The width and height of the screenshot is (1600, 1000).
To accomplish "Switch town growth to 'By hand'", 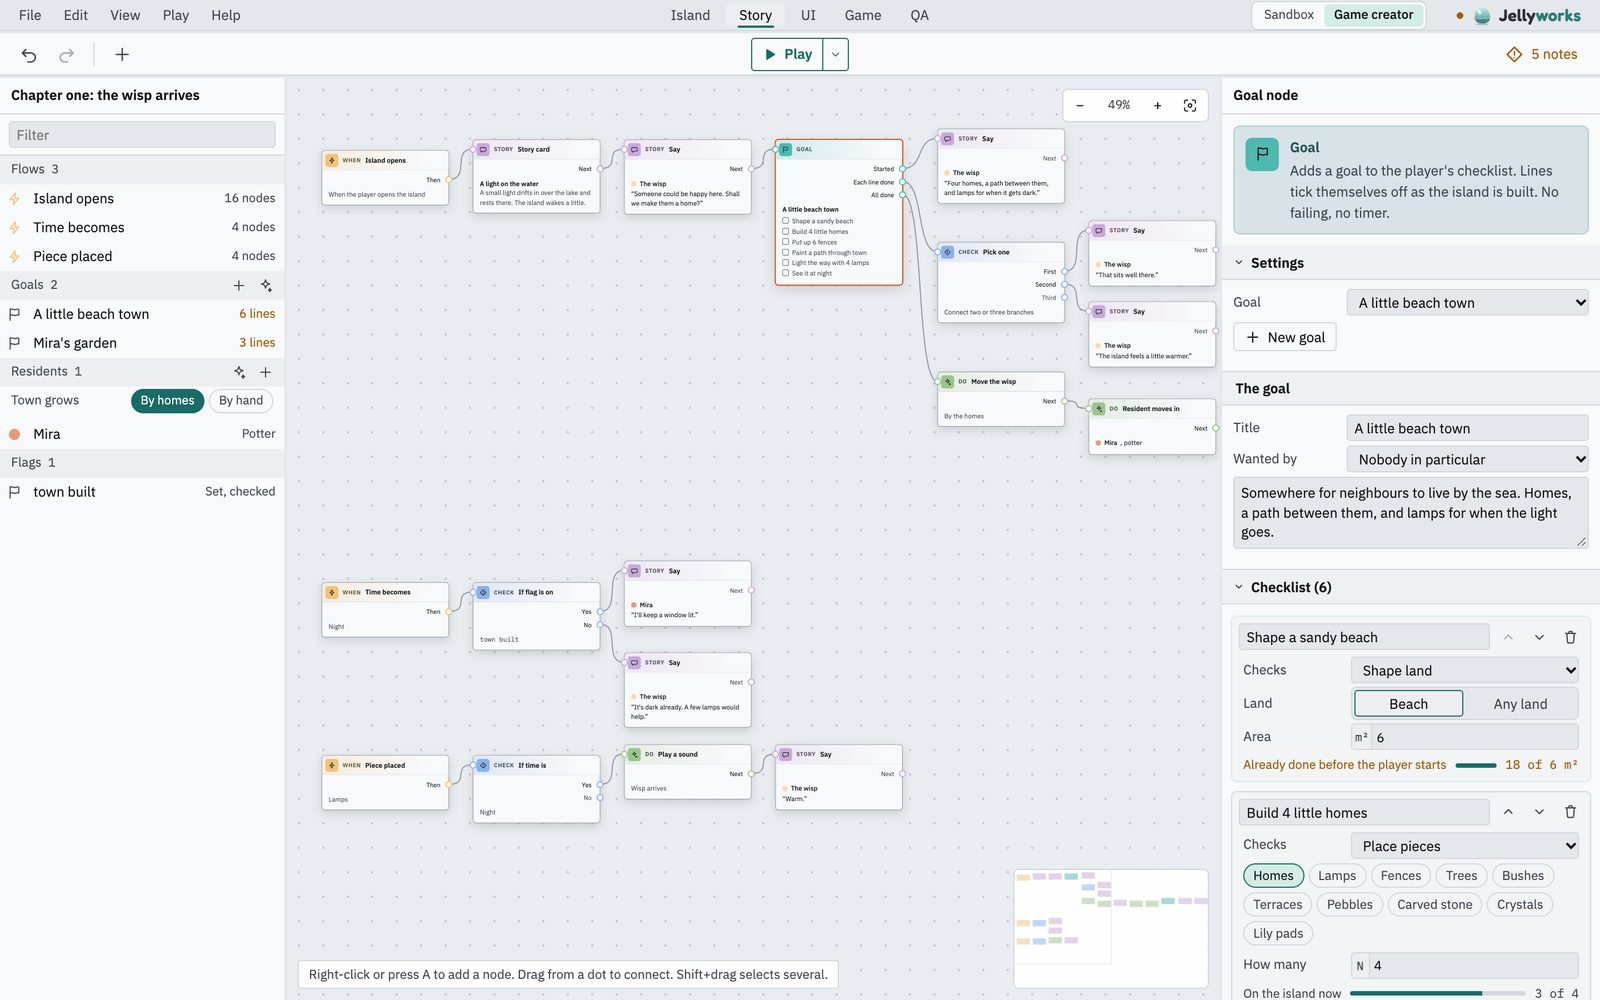I will pyautogui.click(x=241, y=401).
